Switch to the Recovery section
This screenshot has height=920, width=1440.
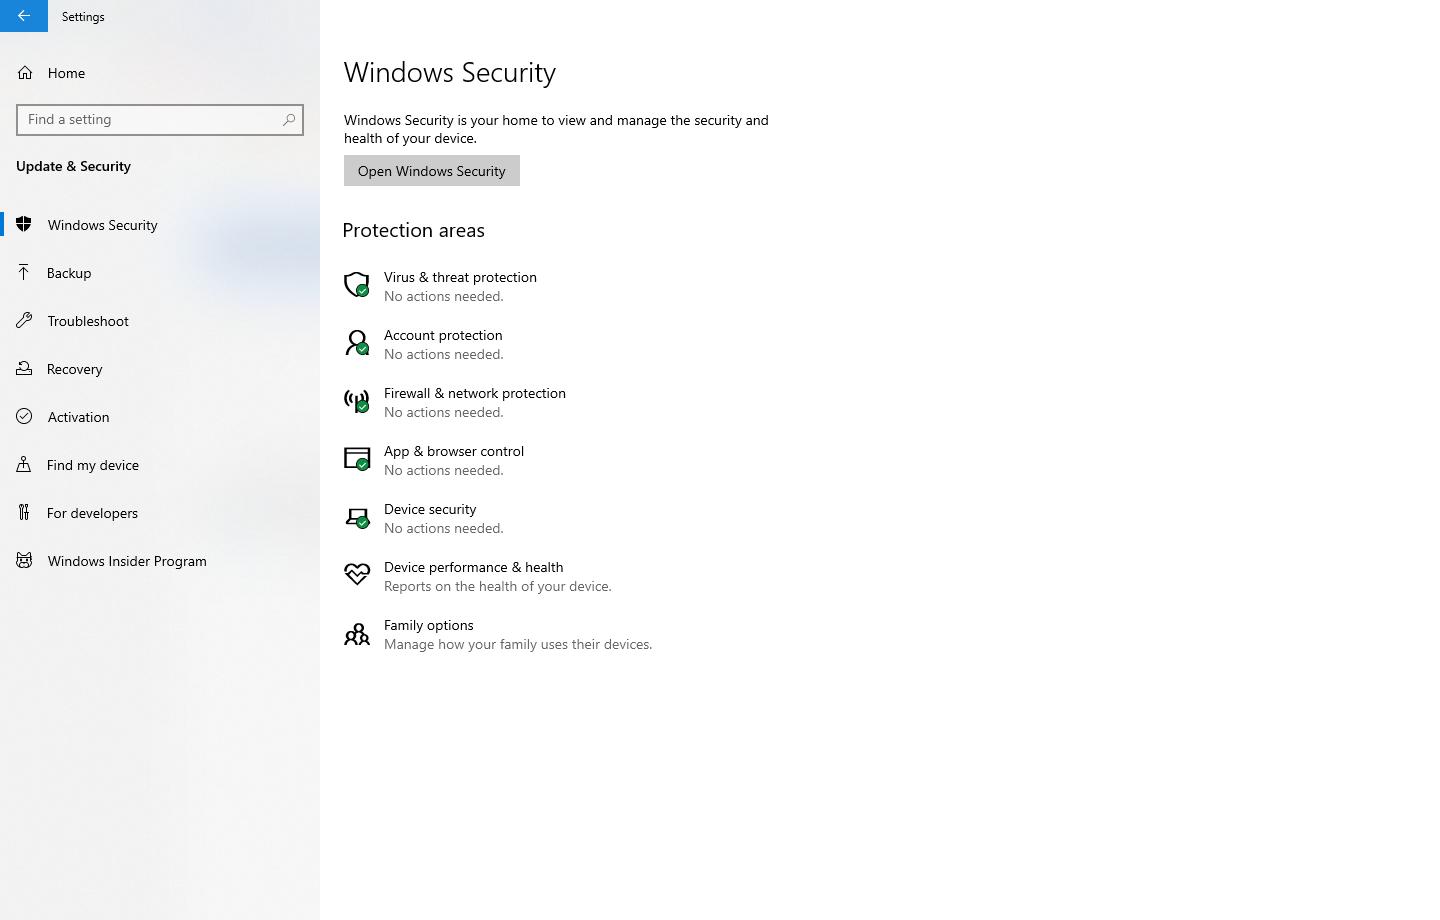160,368
